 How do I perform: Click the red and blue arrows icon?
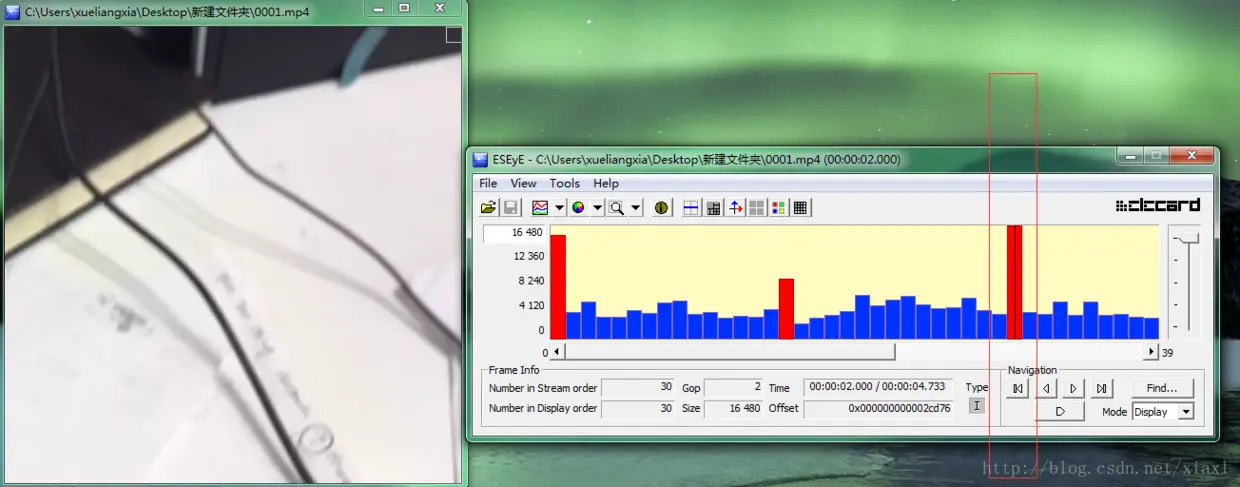pos(736,207)
